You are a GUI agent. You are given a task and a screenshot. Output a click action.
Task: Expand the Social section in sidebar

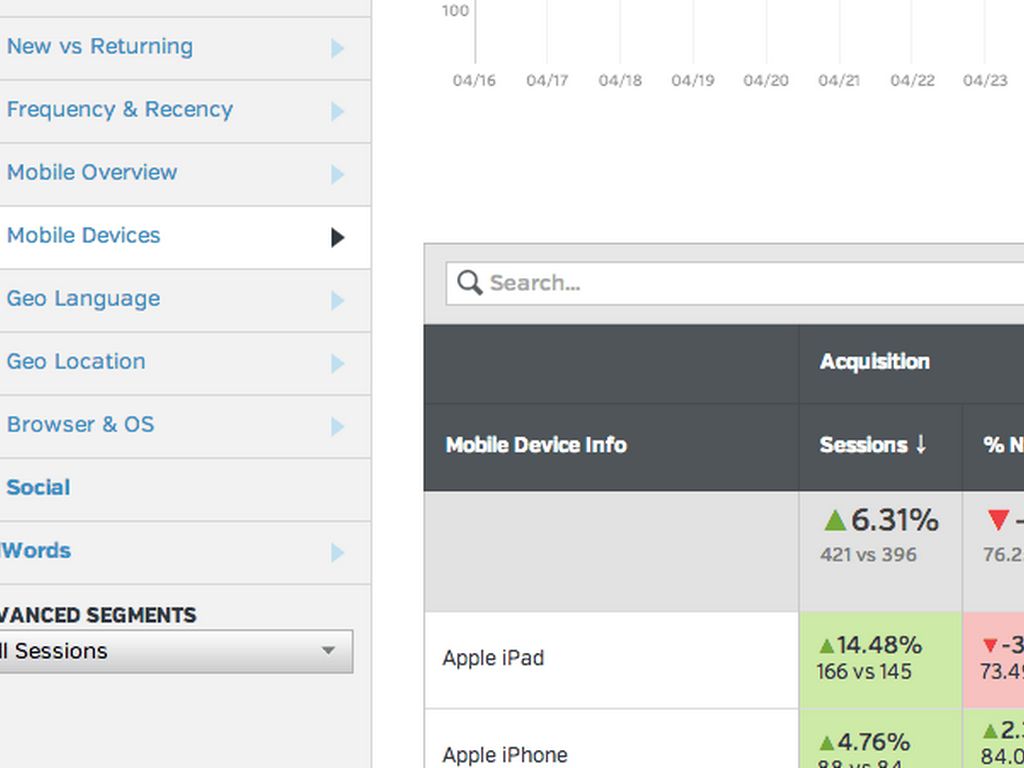pos(38,488)
